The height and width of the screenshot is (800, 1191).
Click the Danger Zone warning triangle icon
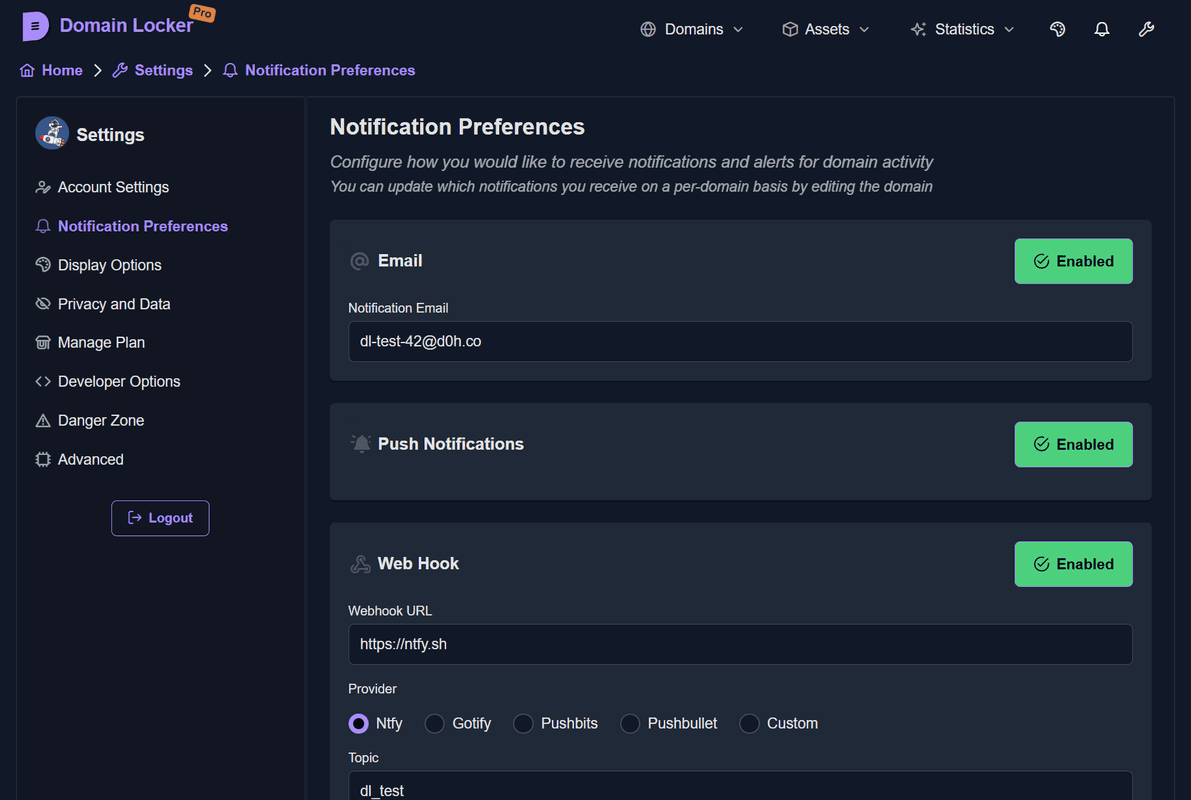coord(43,421)
